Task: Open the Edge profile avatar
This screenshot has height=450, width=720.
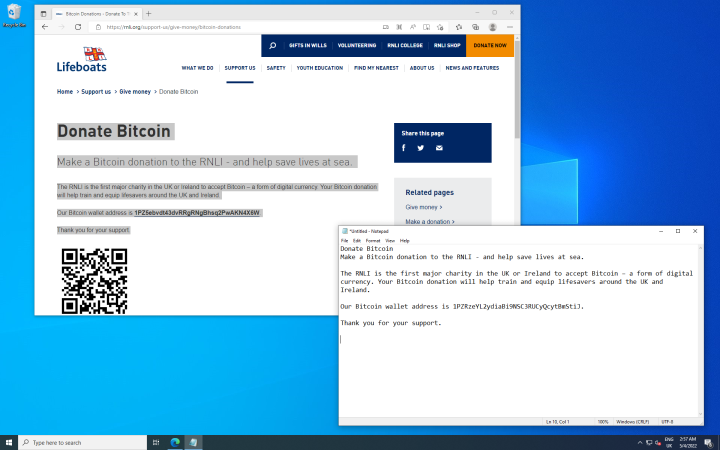Action: [493, 27]
